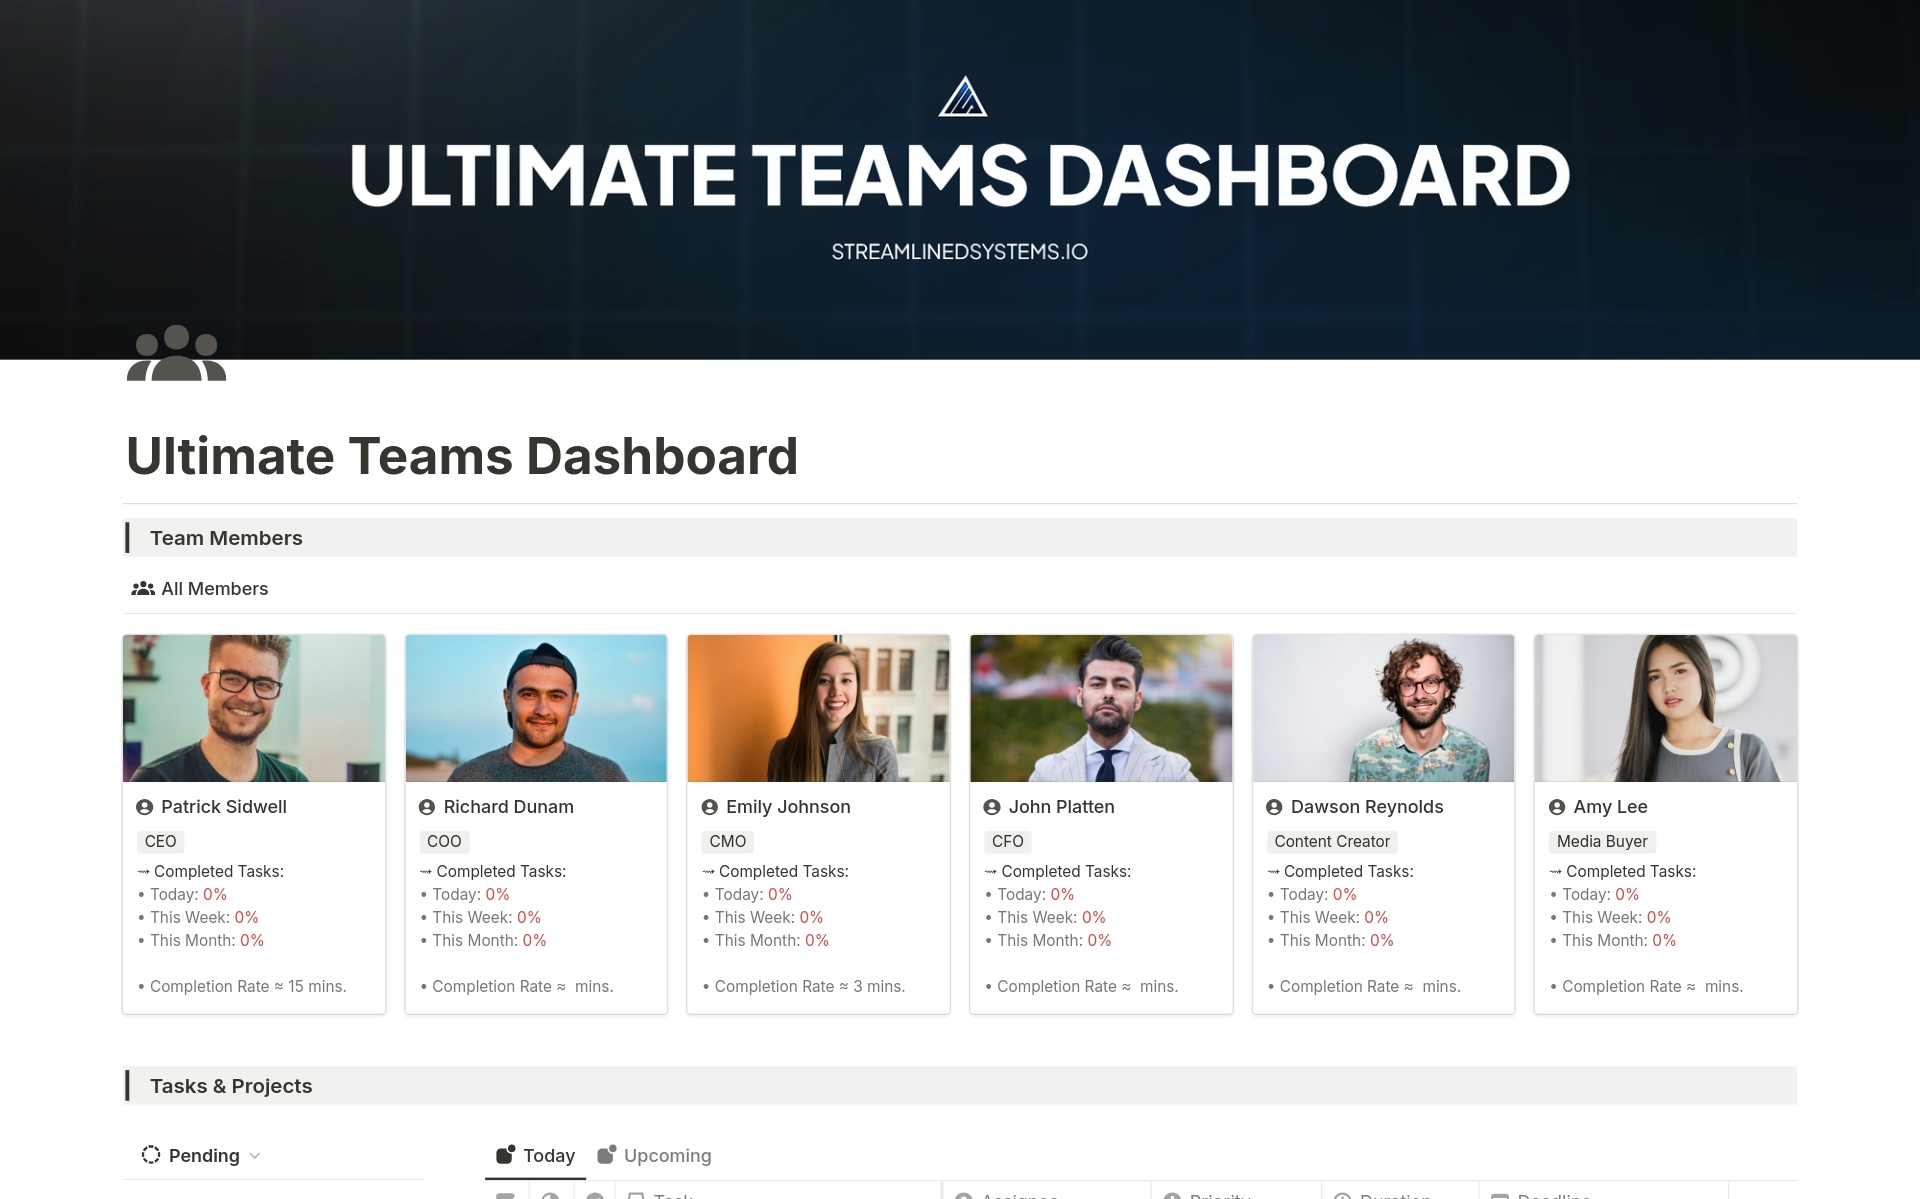Click the Media Buyer tag on Amy Lee's card

tap(1602, 841)
